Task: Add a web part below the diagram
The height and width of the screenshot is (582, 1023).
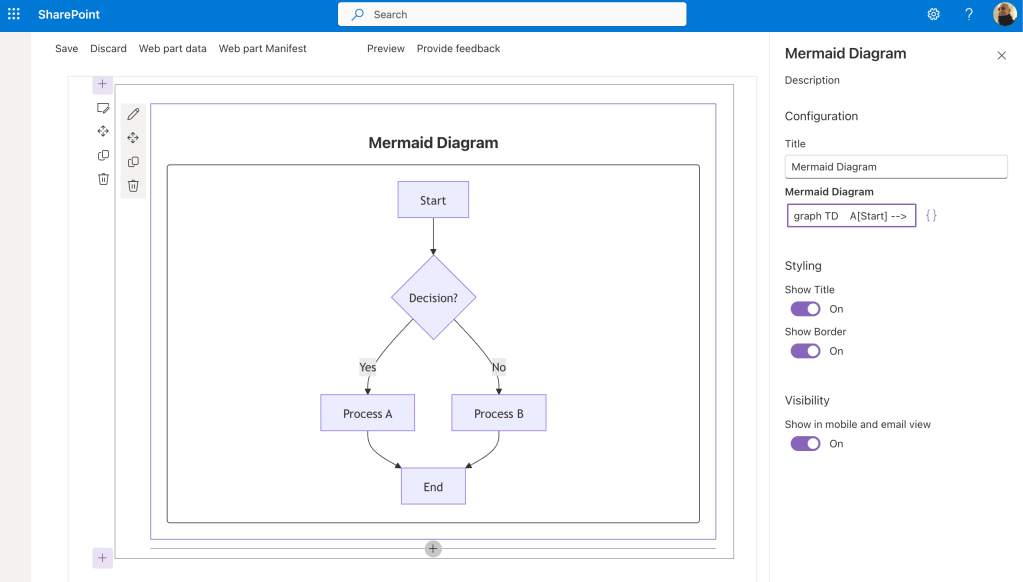Action: coord(433,548)
